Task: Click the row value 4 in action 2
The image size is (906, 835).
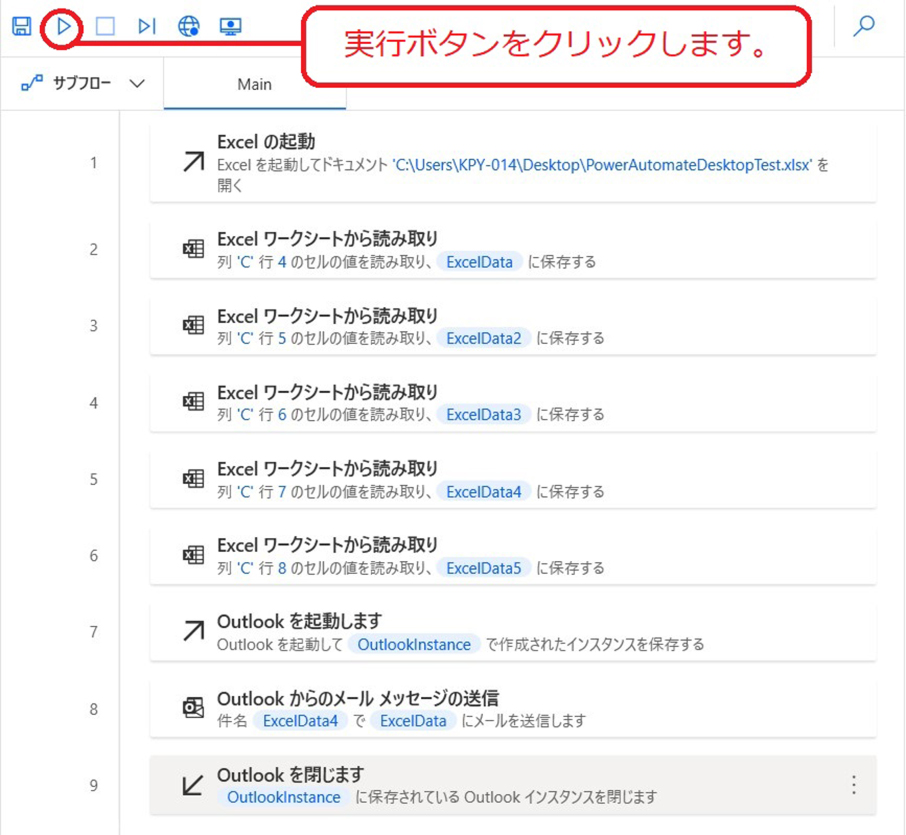Action: coord(282,262)
